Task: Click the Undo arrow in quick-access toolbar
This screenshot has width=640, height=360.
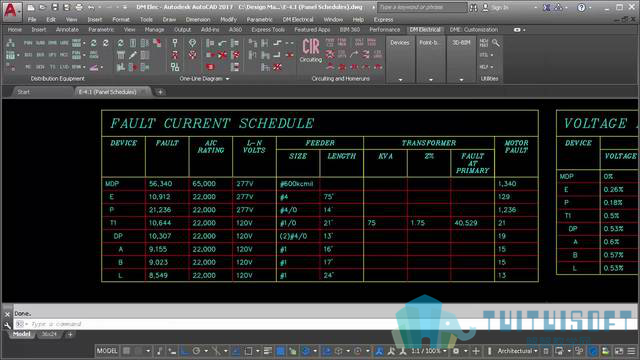Action: (x=91, y=7)
